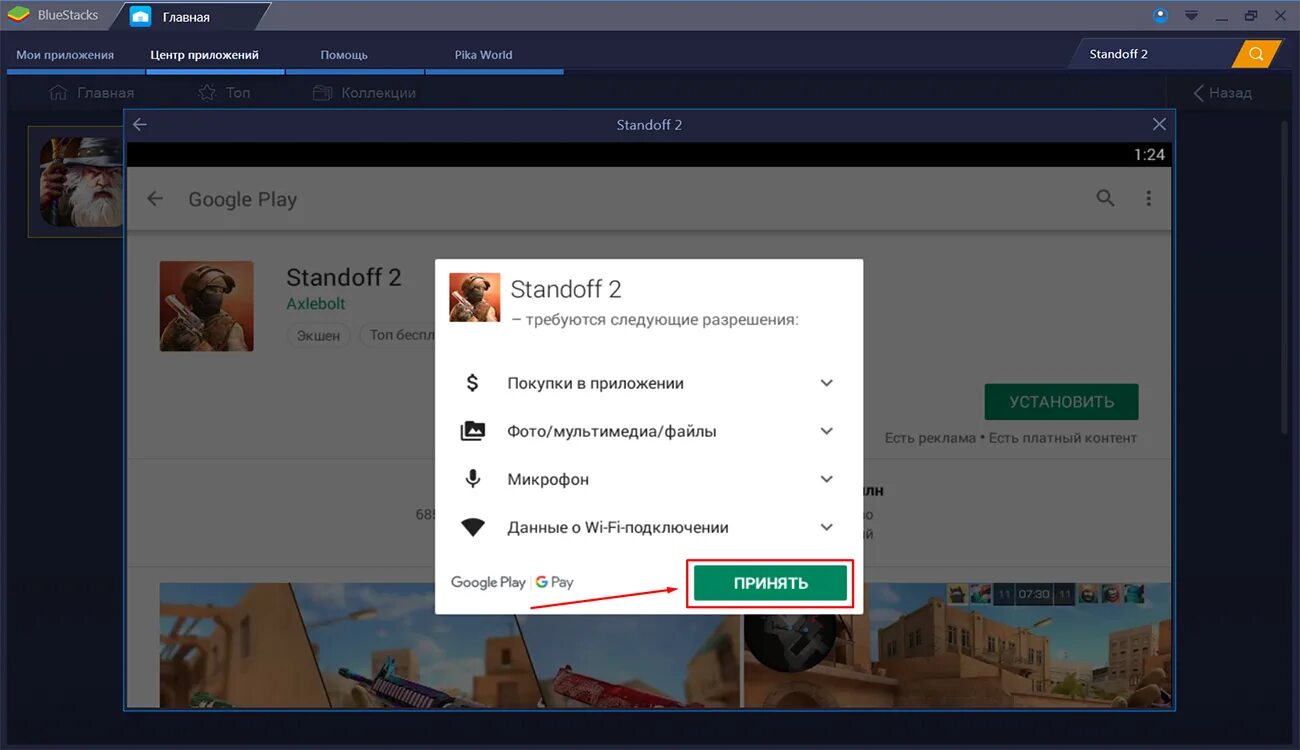Open Google Play three-dot overflow menu
Screen dimensions: 1300x750
[x=1149, y=199]
